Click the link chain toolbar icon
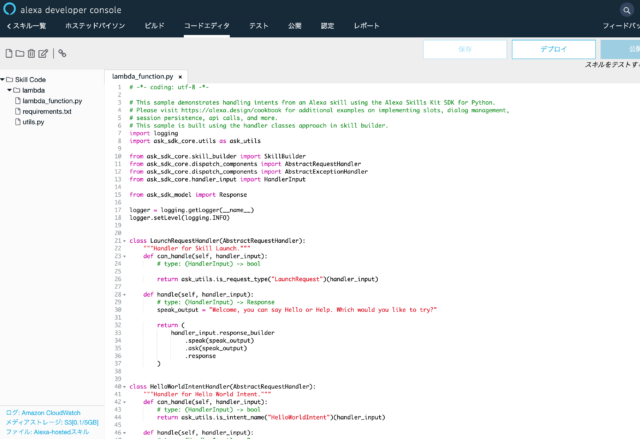The image size is (640, 439). tap(62, 53)
